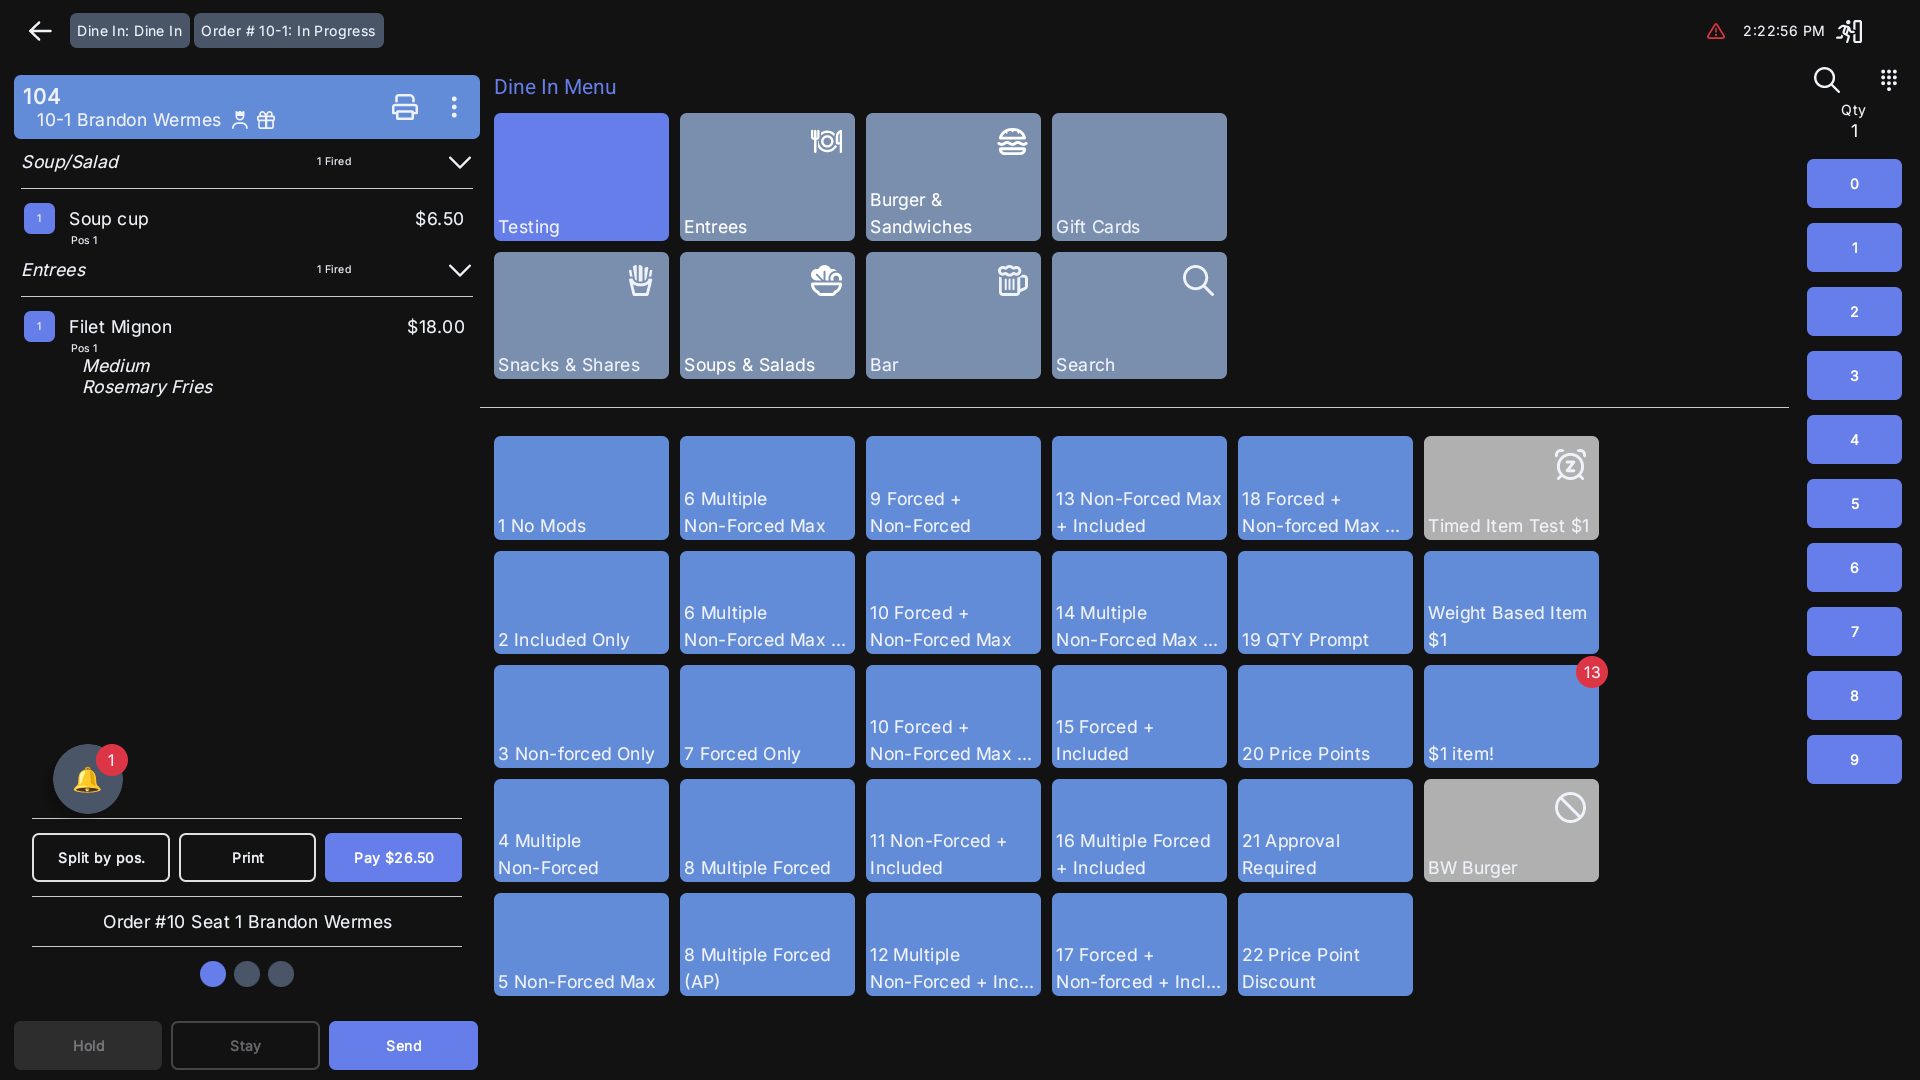Select the first seat page dot
The width and height of the screenshot is (1920, 1080).
[213, 974]
